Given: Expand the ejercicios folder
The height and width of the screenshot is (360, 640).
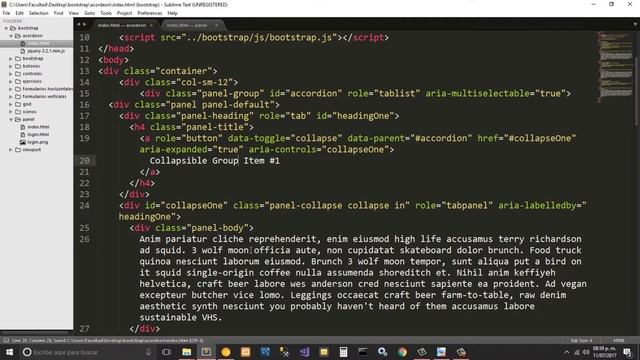Looking at the screenshot, I should click(x=11, y=82).
